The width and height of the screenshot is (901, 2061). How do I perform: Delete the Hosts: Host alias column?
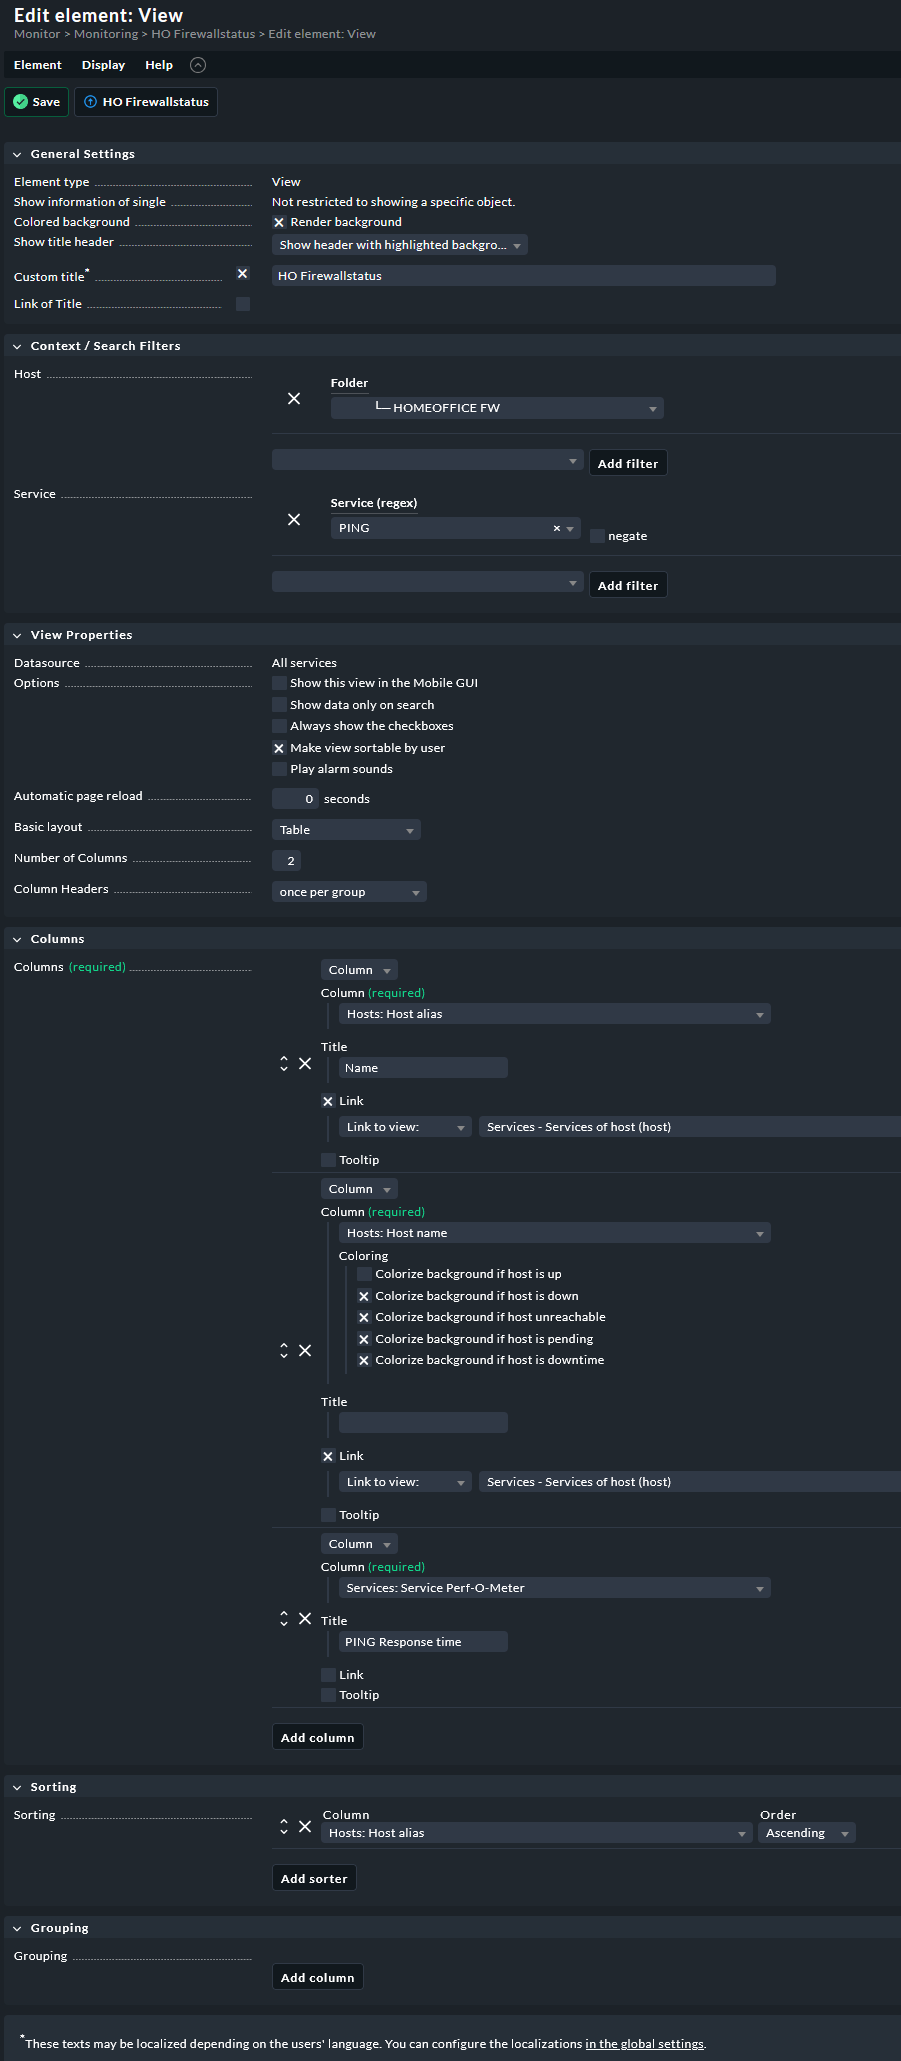(305, 1063)
